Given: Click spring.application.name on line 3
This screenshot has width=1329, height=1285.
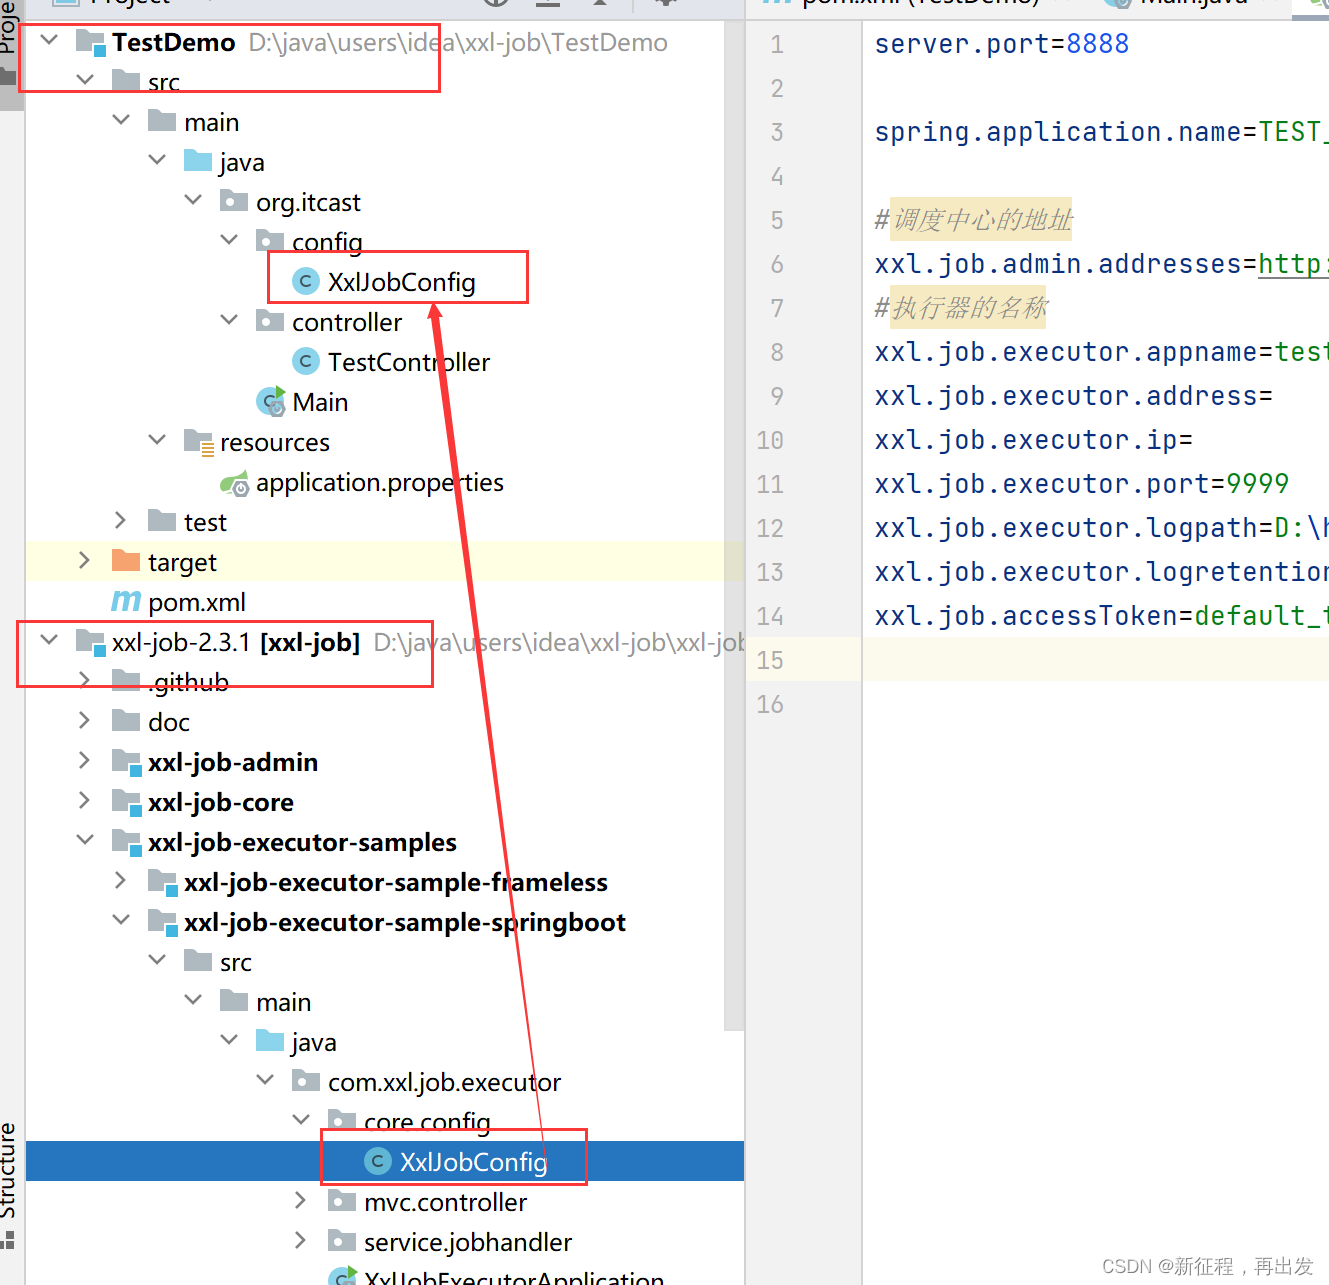Looking at the screenshot, I should (1058, 132).
